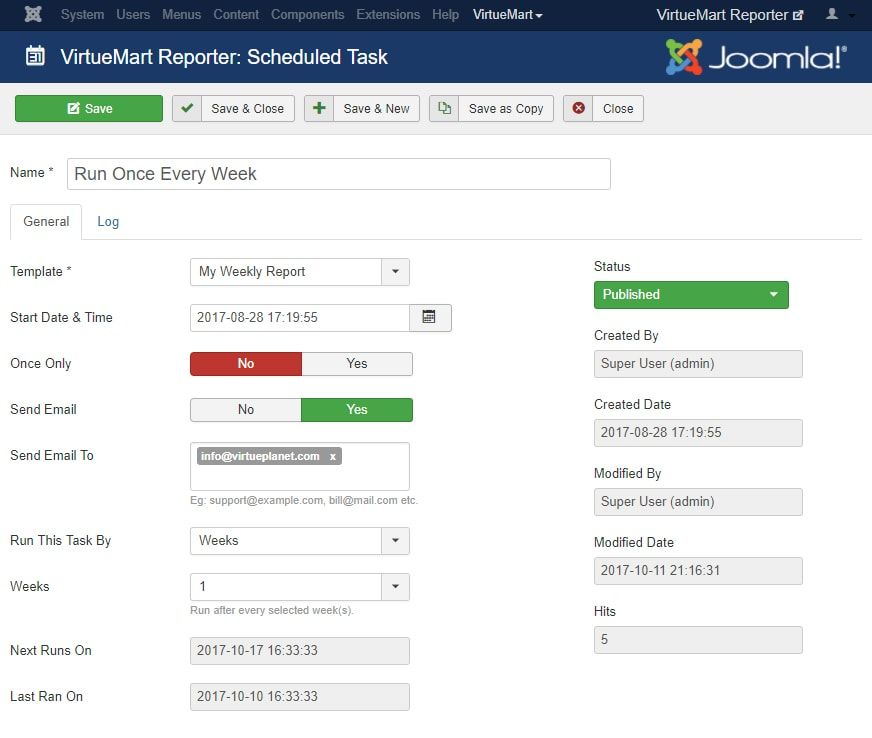
Task: Click the checkmark icon for Save & Close
Action: click(x=187, y=108)
